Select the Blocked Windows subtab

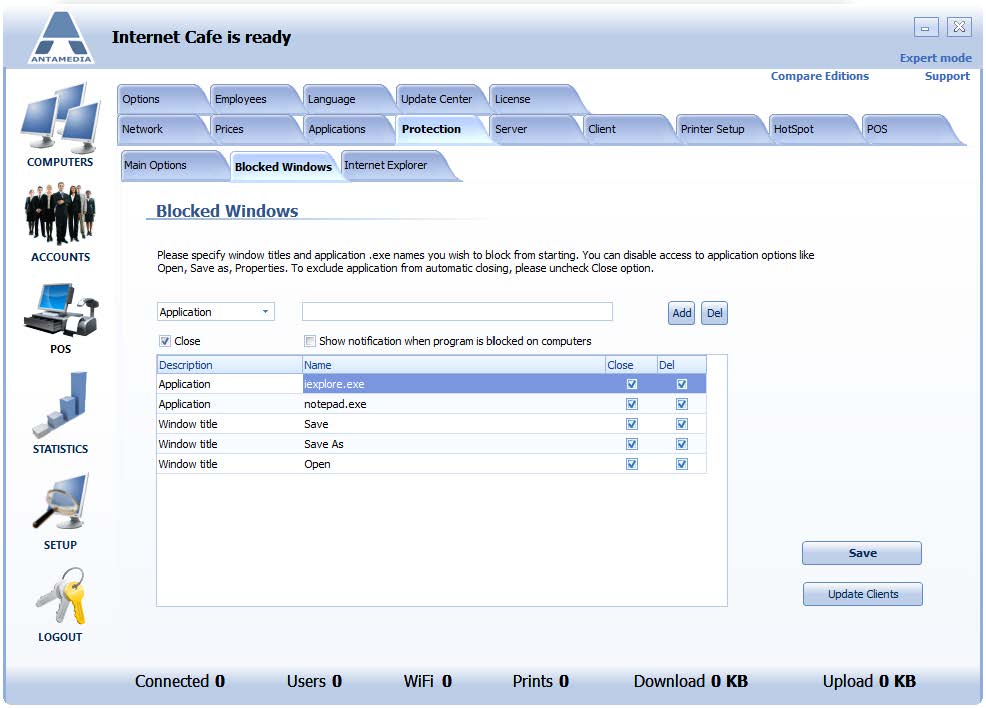click(283, 167)
